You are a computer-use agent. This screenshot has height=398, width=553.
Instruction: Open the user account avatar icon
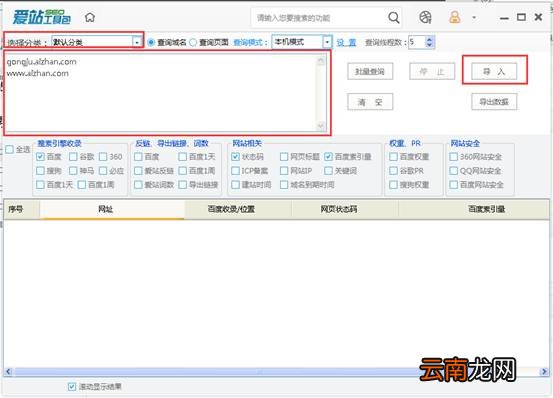coord(455,17)
